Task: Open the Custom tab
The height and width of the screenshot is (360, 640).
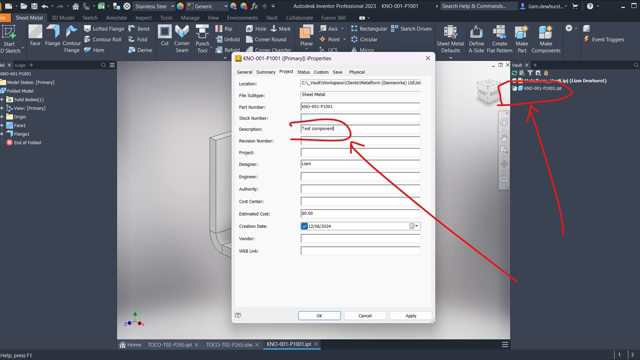Action: (321, 72)
